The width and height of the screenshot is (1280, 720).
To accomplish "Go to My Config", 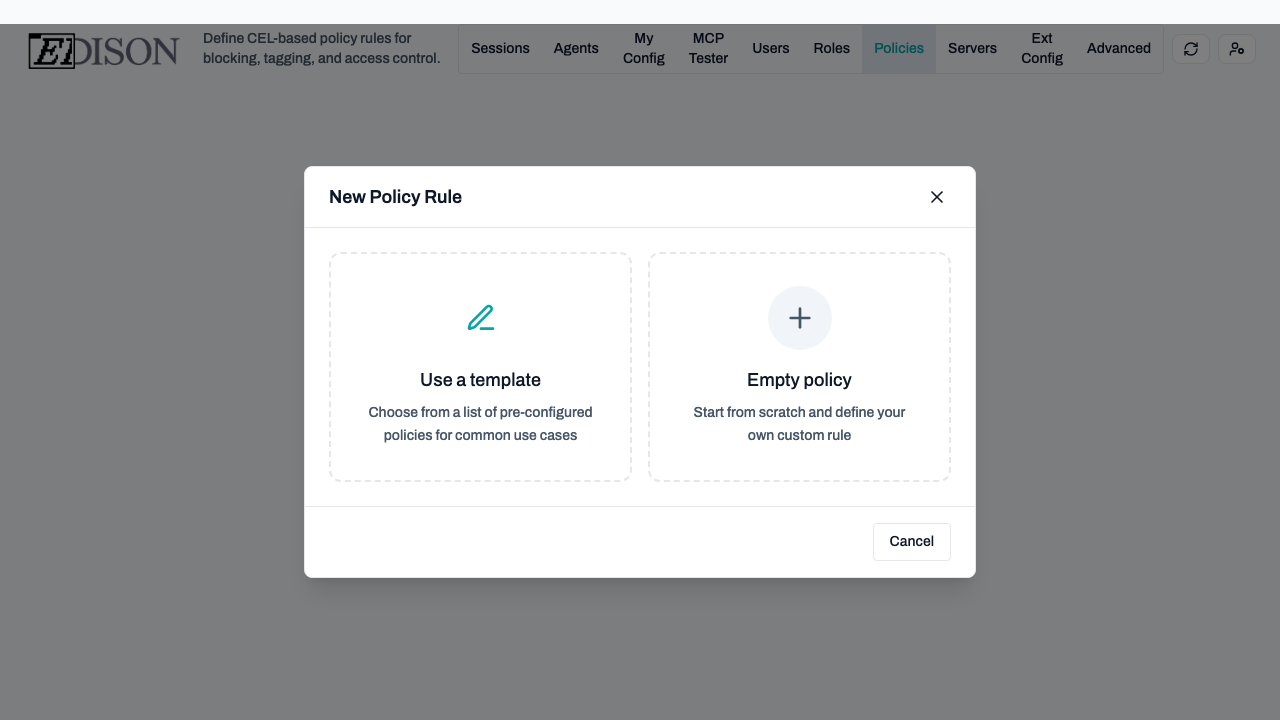I will [x=644, y=48].
